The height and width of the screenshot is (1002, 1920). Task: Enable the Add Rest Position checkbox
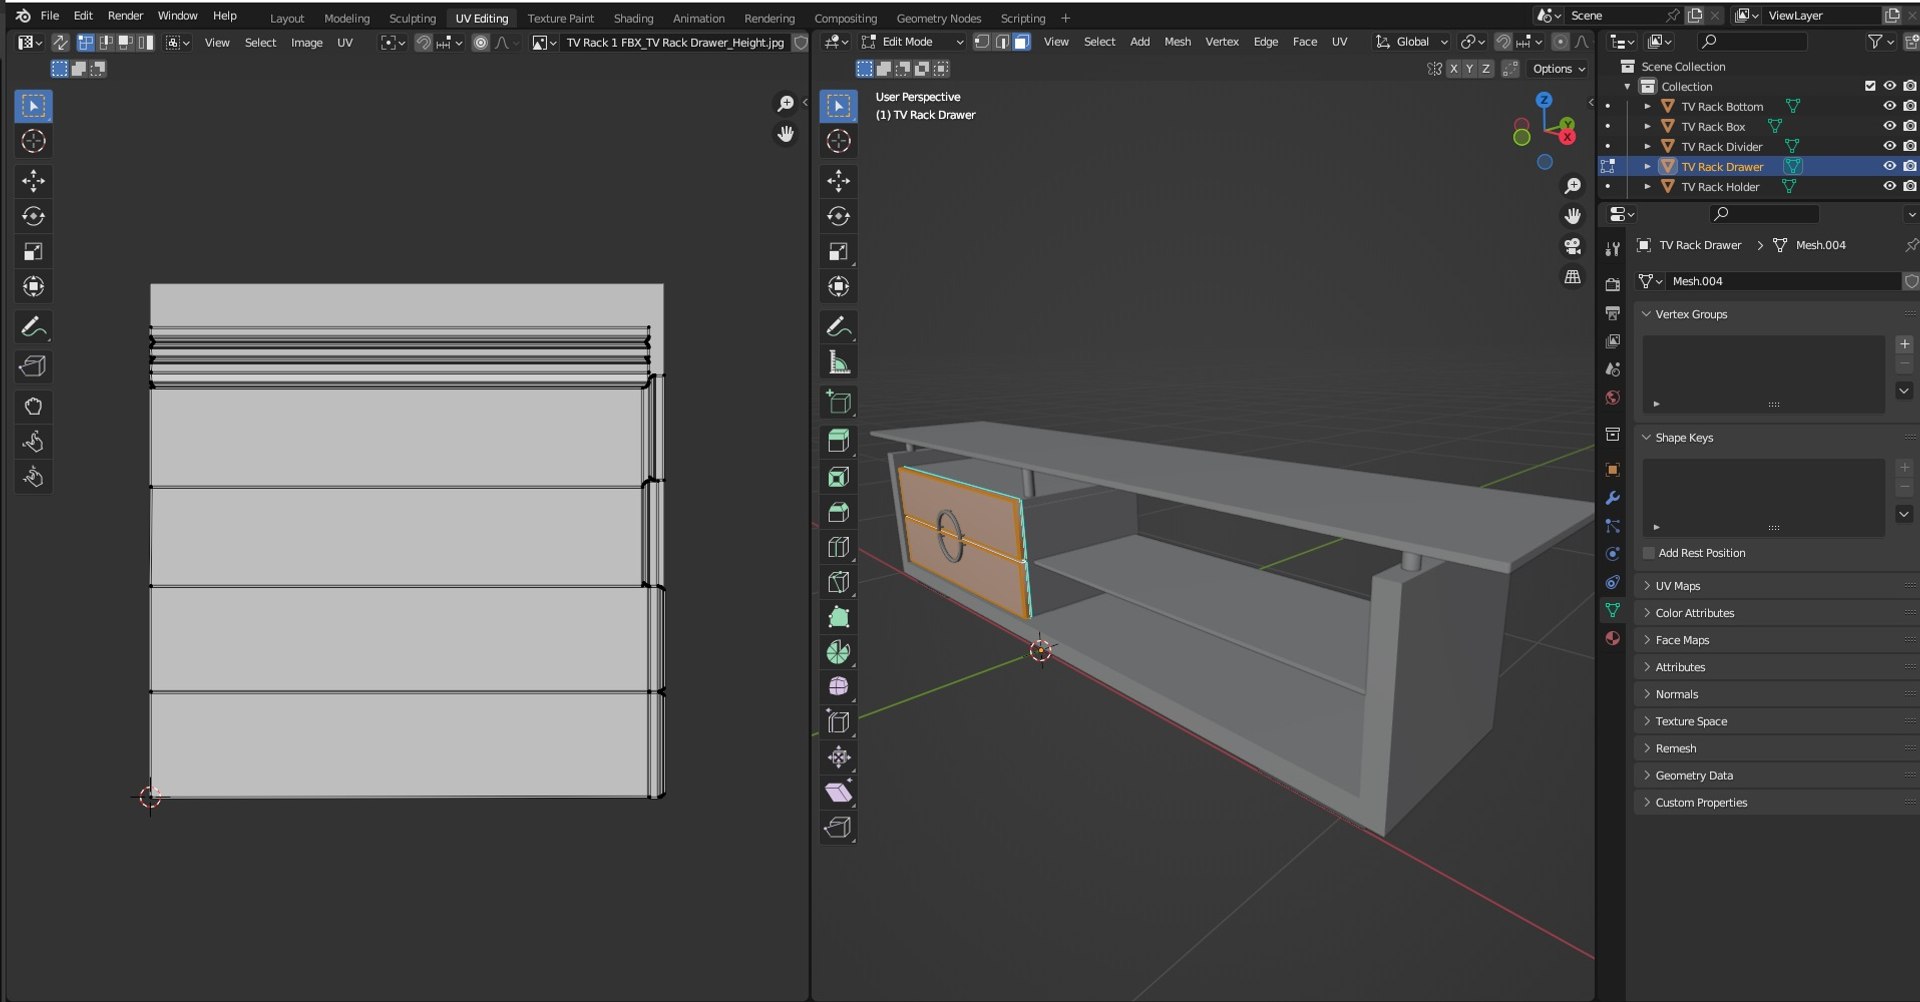click(1649, 553)
